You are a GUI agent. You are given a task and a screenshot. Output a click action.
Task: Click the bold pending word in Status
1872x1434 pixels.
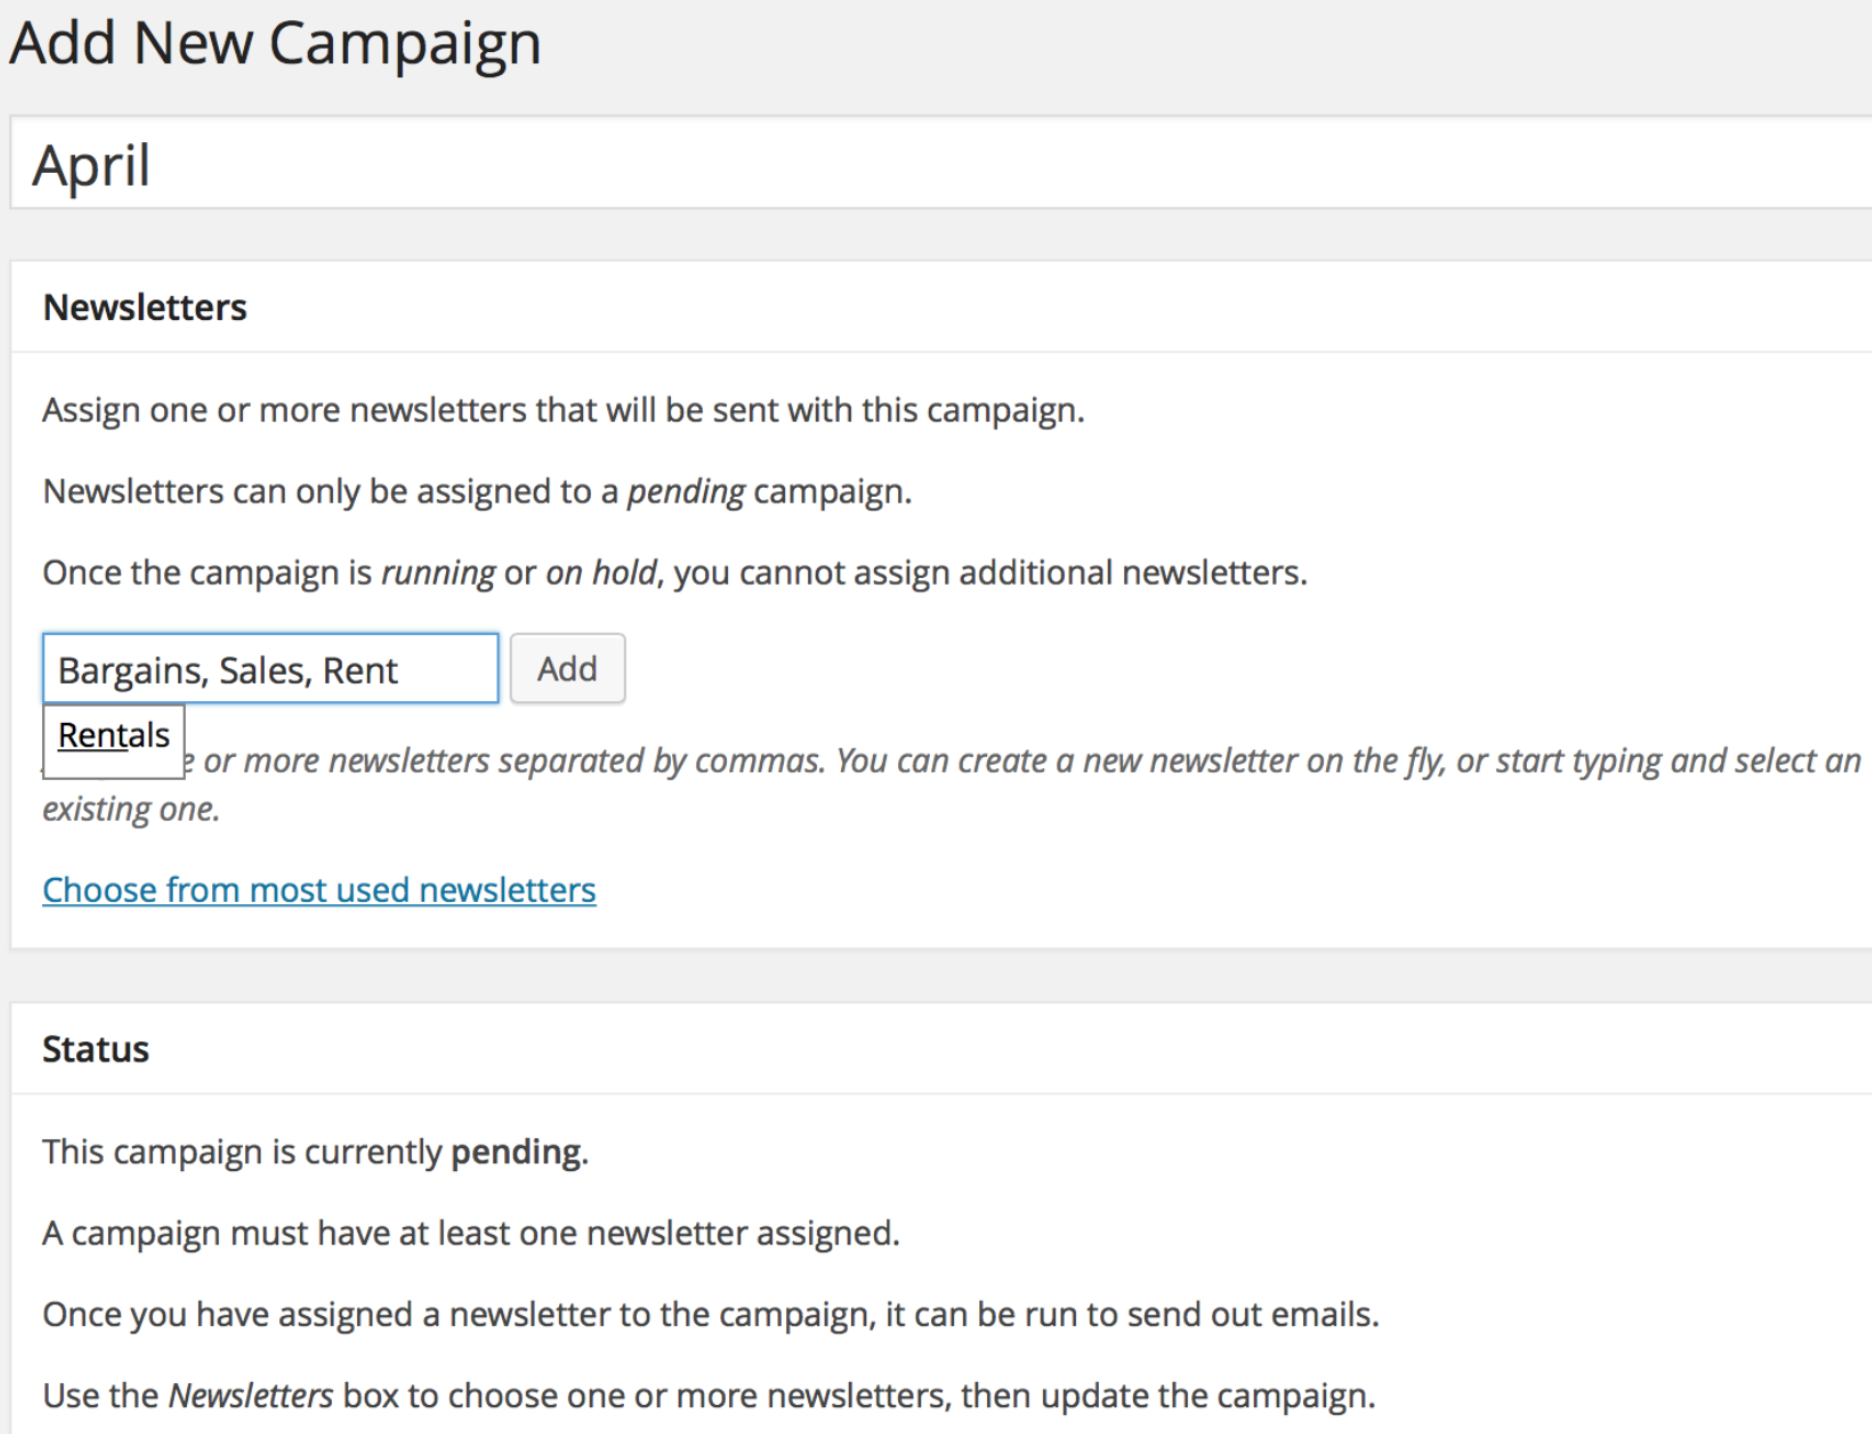click(x=516, y=1152)
